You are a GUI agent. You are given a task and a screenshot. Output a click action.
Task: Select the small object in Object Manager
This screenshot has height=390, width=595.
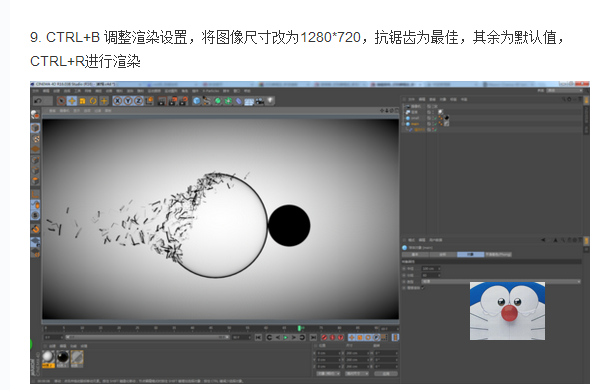[x=415, y=118]
